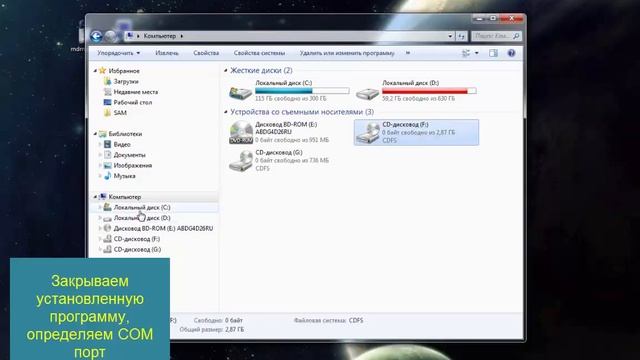Click Общий размер: 2,87 ГБ text
640x360 pixels.
point(212,329)
